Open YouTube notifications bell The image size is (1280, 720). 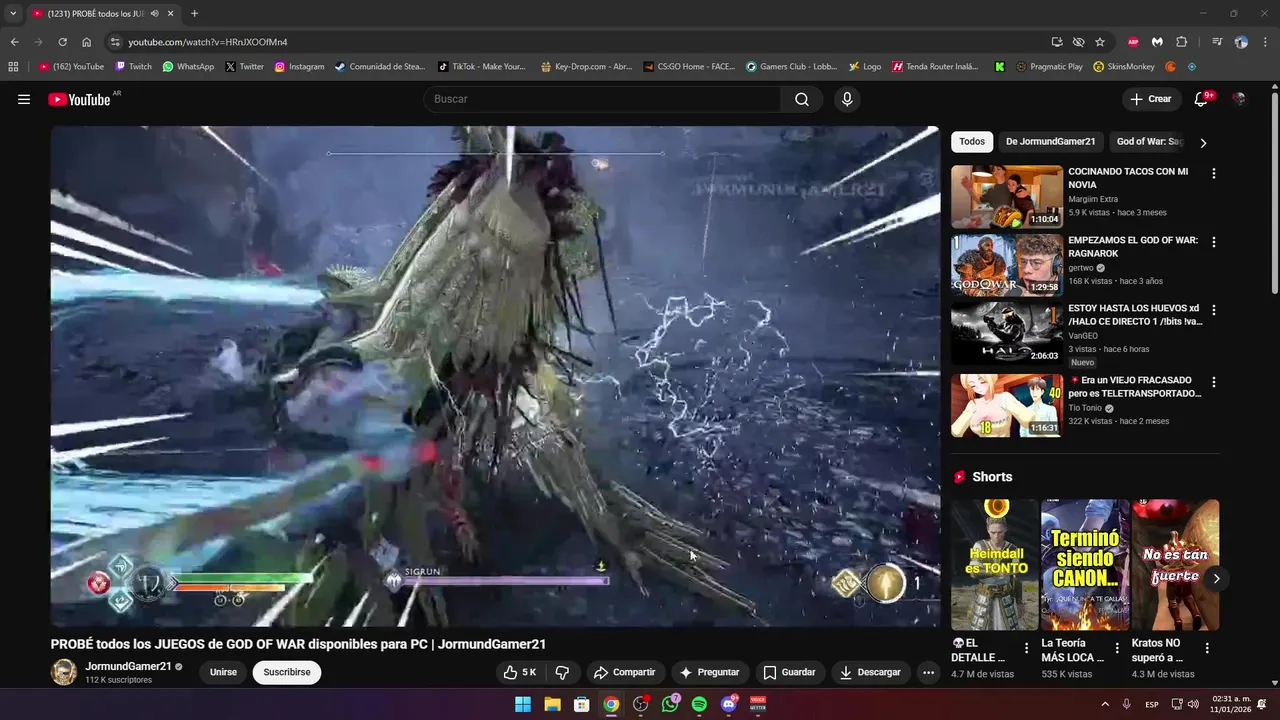(1202, 99)
